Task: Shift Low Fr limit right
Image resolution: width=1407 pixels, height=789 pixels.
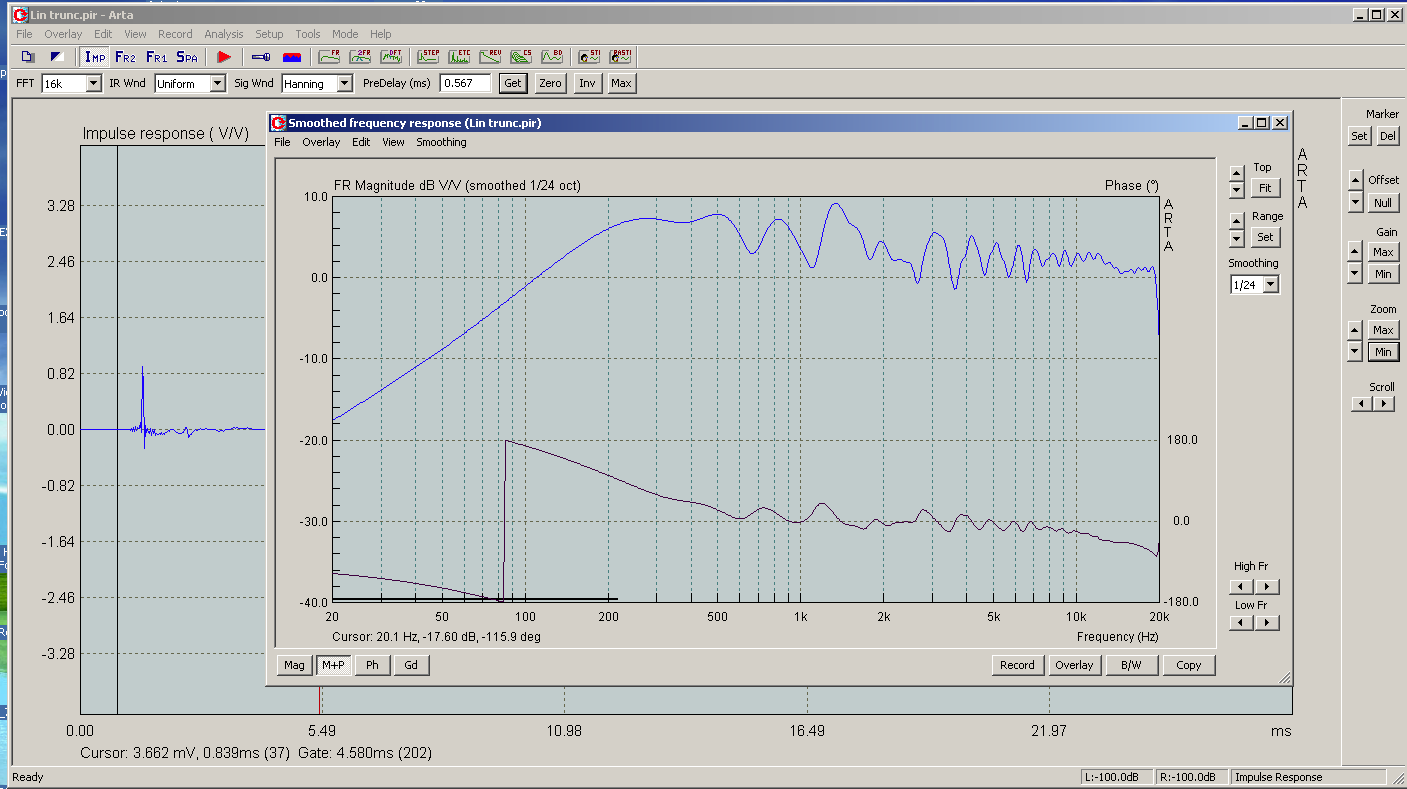Action: pos(1266,622)
